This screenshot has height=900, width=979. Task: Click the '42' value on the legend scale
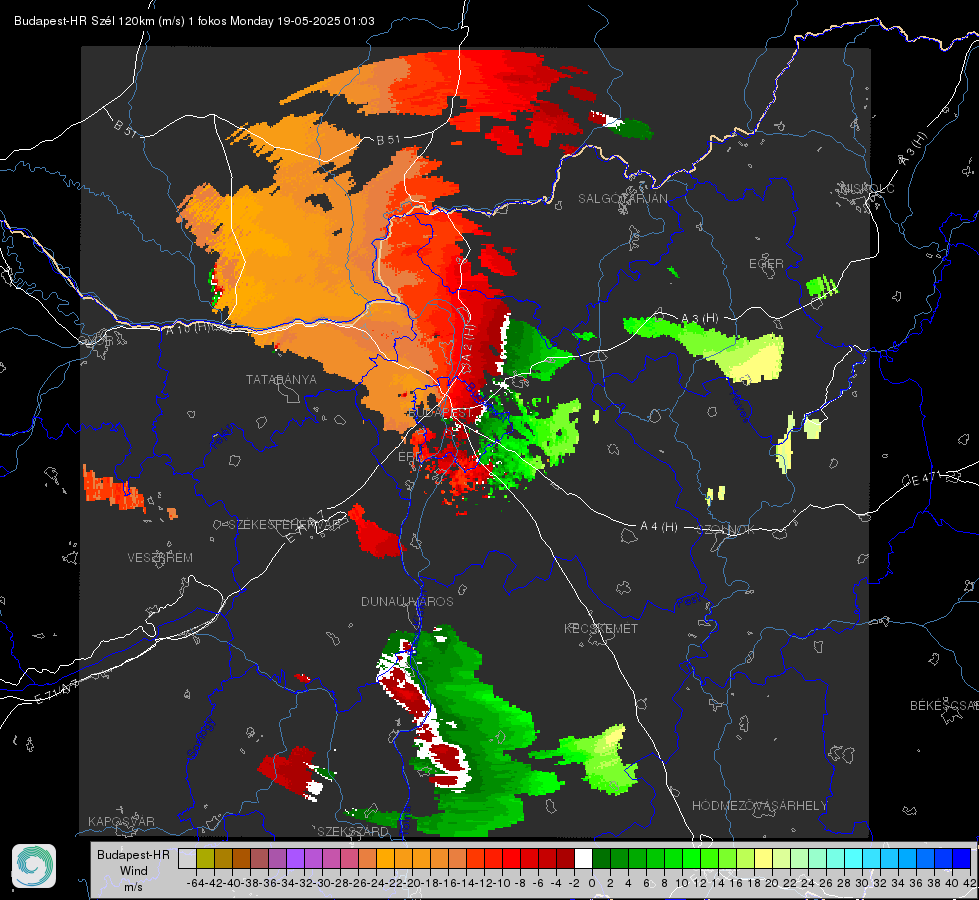[969, 883]
